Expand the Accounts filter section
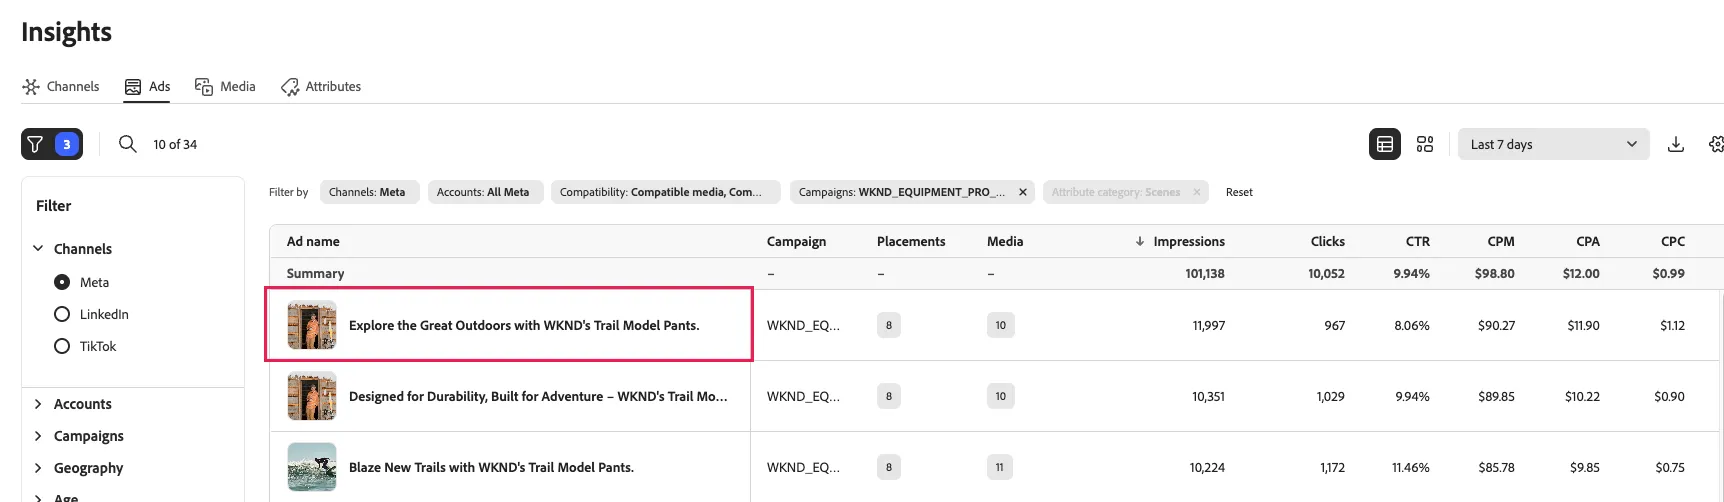1724x502 pixels. pyautogui.click(x=38, y=404)
